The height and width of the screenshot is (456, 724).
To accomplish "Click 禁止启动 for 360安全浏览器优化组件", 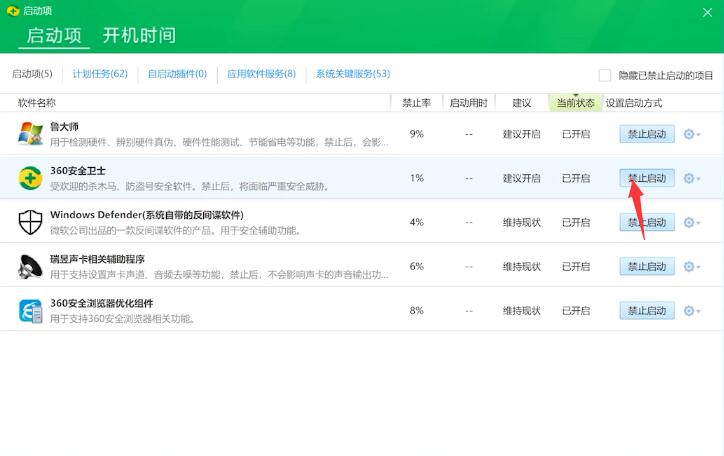I will (647, 311).
